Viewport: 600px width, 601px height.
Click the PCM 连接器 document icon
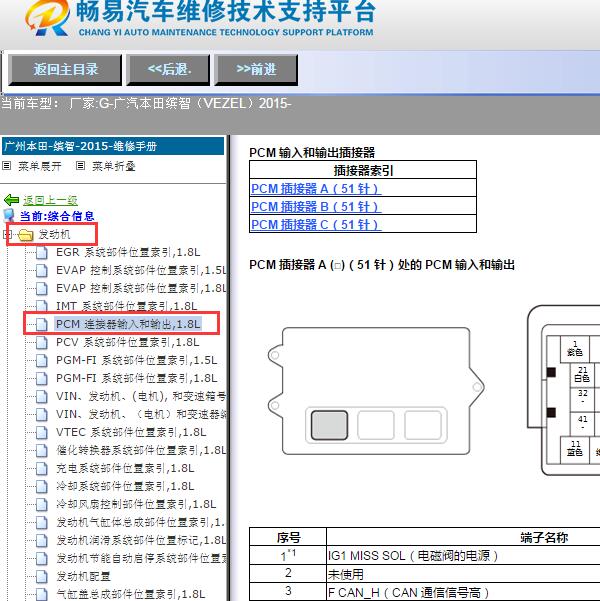(x=41, y=324)
